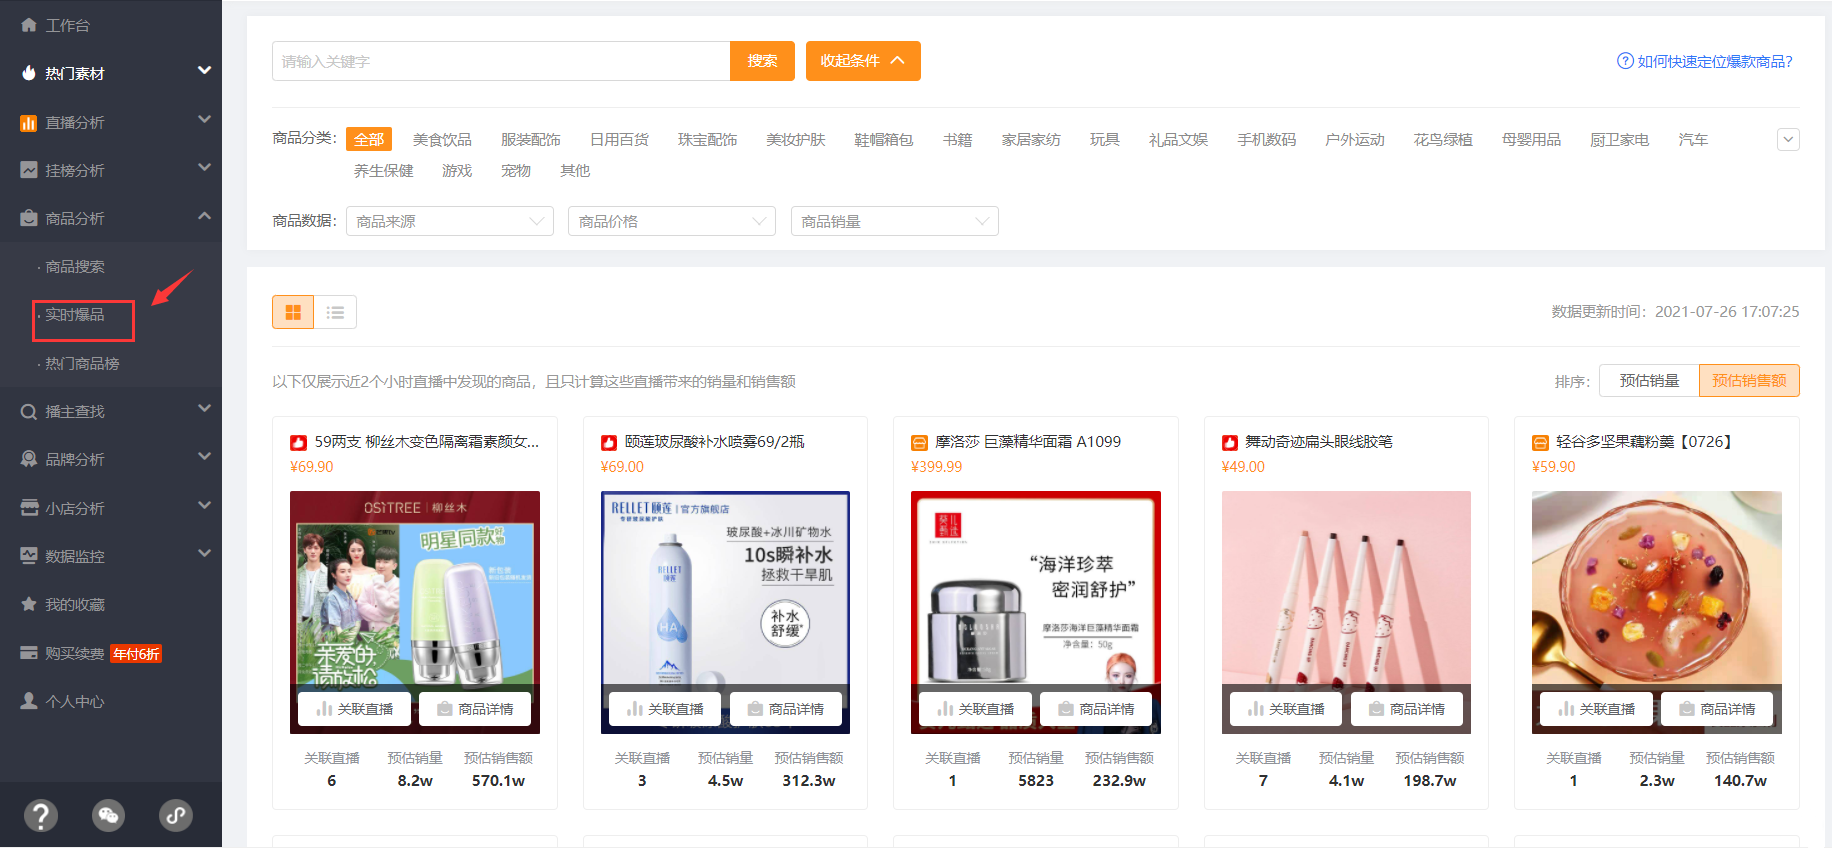This screenshot has height=848, width=1832.
Task: Click the source icon on 舞动奇迹扁头眼线胶笔
Action: (1230, 442)
